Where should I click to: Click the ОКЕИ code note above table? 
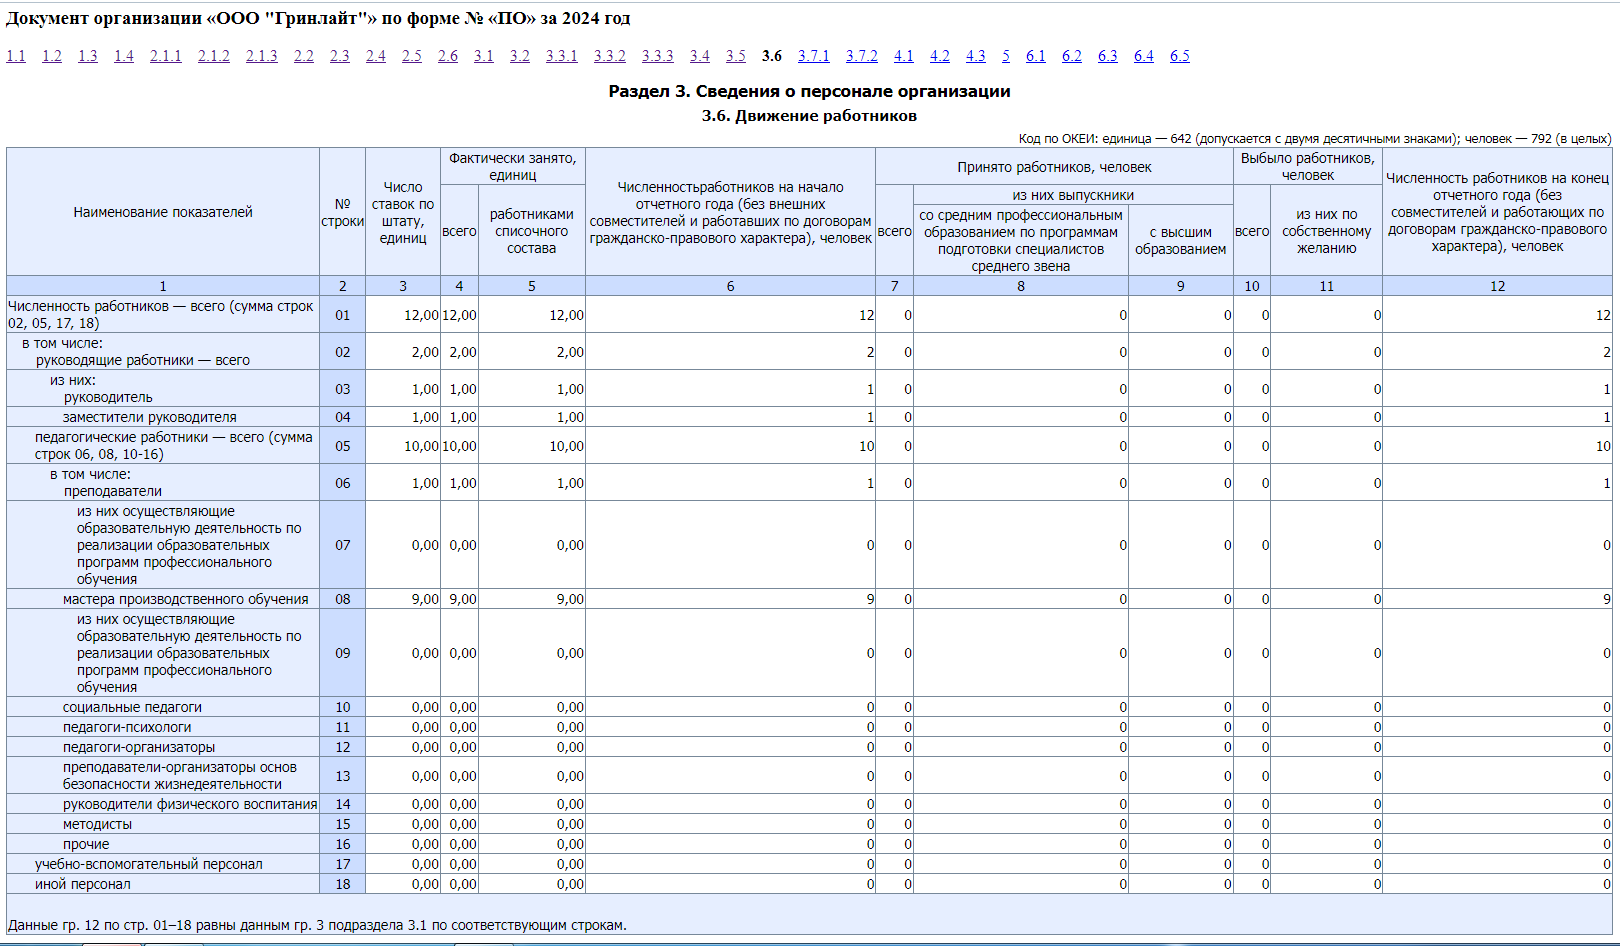point(1315,139)
